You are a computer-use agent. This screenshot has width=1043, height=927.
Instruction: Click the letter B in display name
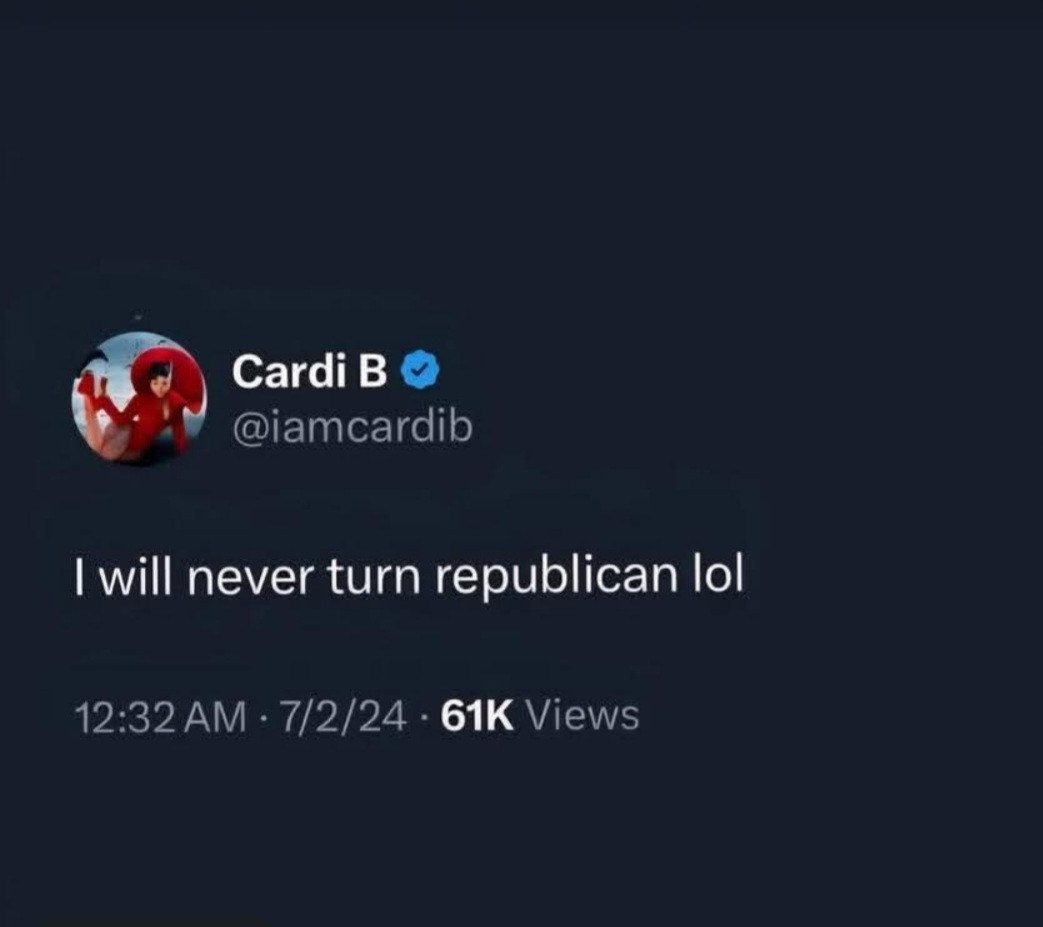click(x=373, y=371)
